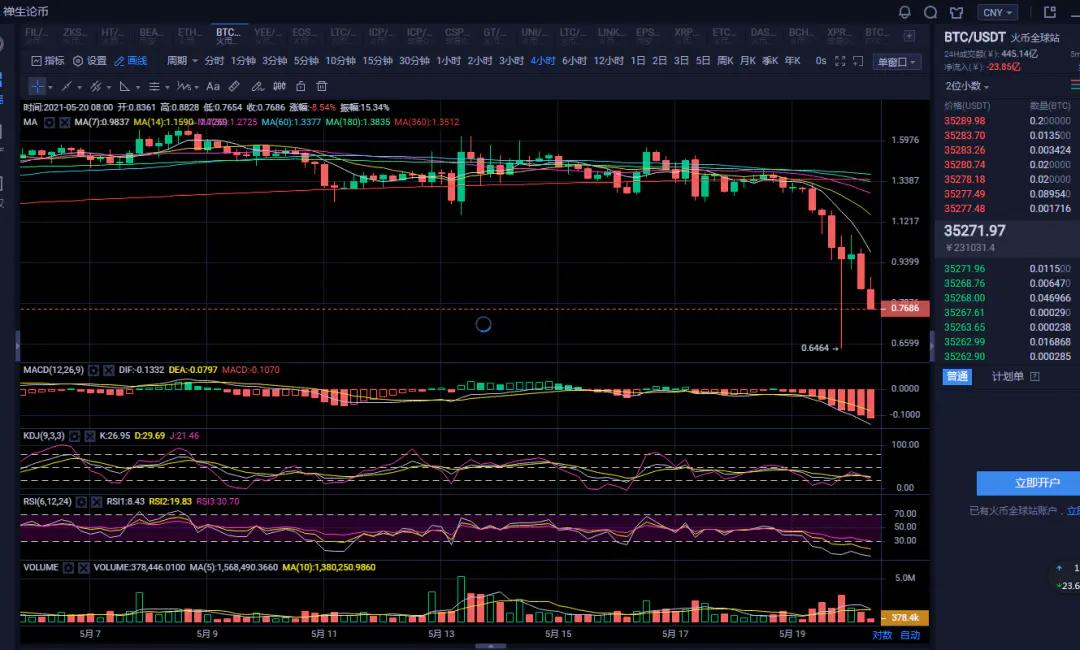Screen dimensions: 1080x650
Task: Click the current price tag 0.7686 on axis
Action: (x=905, y=308)
